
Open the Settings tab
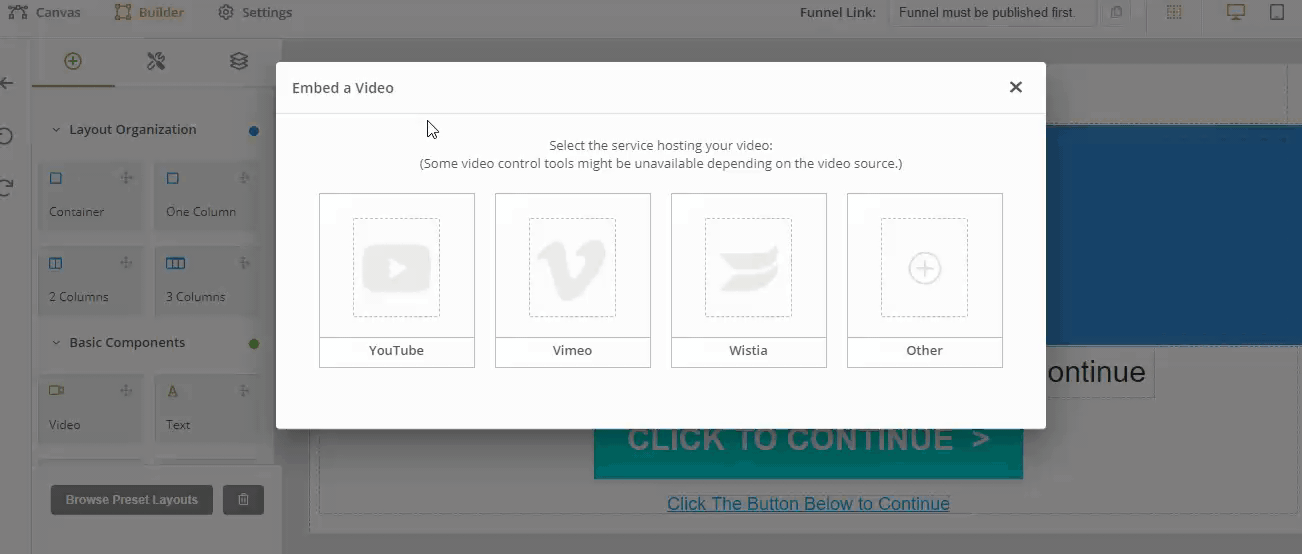point(255,12)
